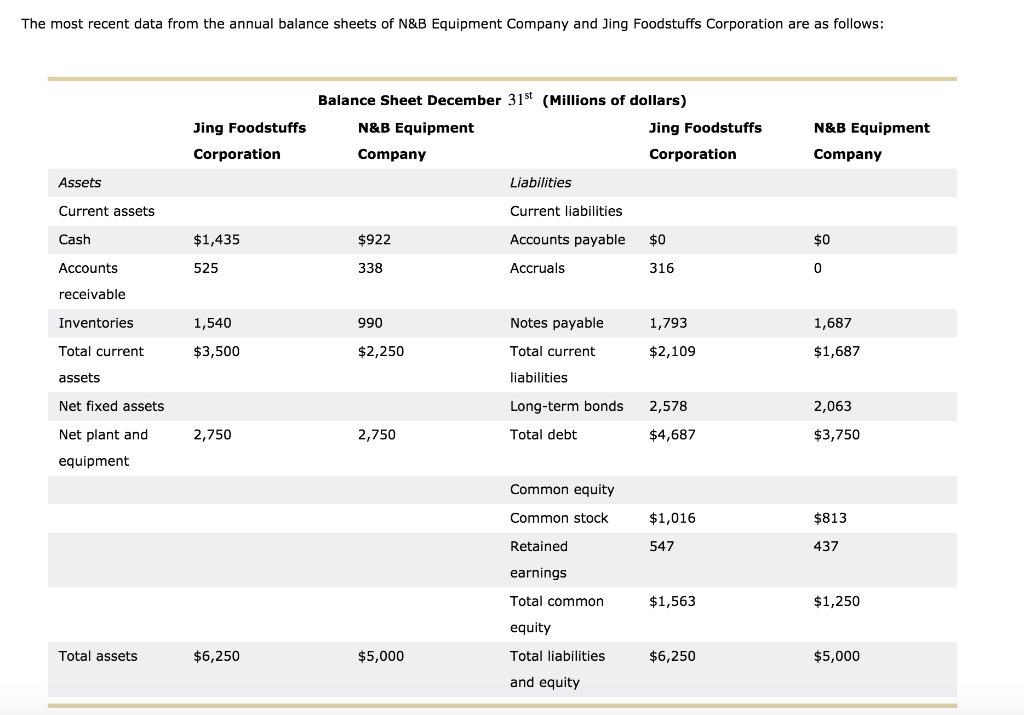Select the Accruals value 316

point(662,268)
